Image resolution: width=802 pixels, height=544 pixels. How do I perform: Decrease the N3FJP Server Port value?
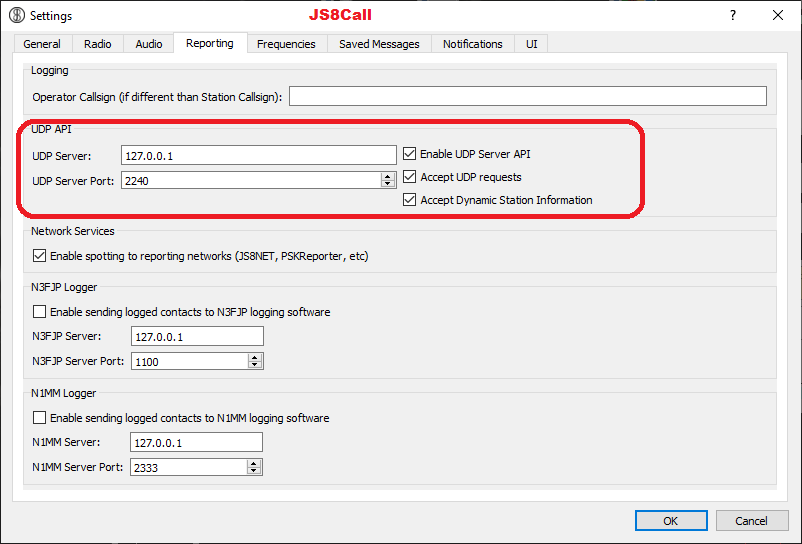(x=255, y=365)
